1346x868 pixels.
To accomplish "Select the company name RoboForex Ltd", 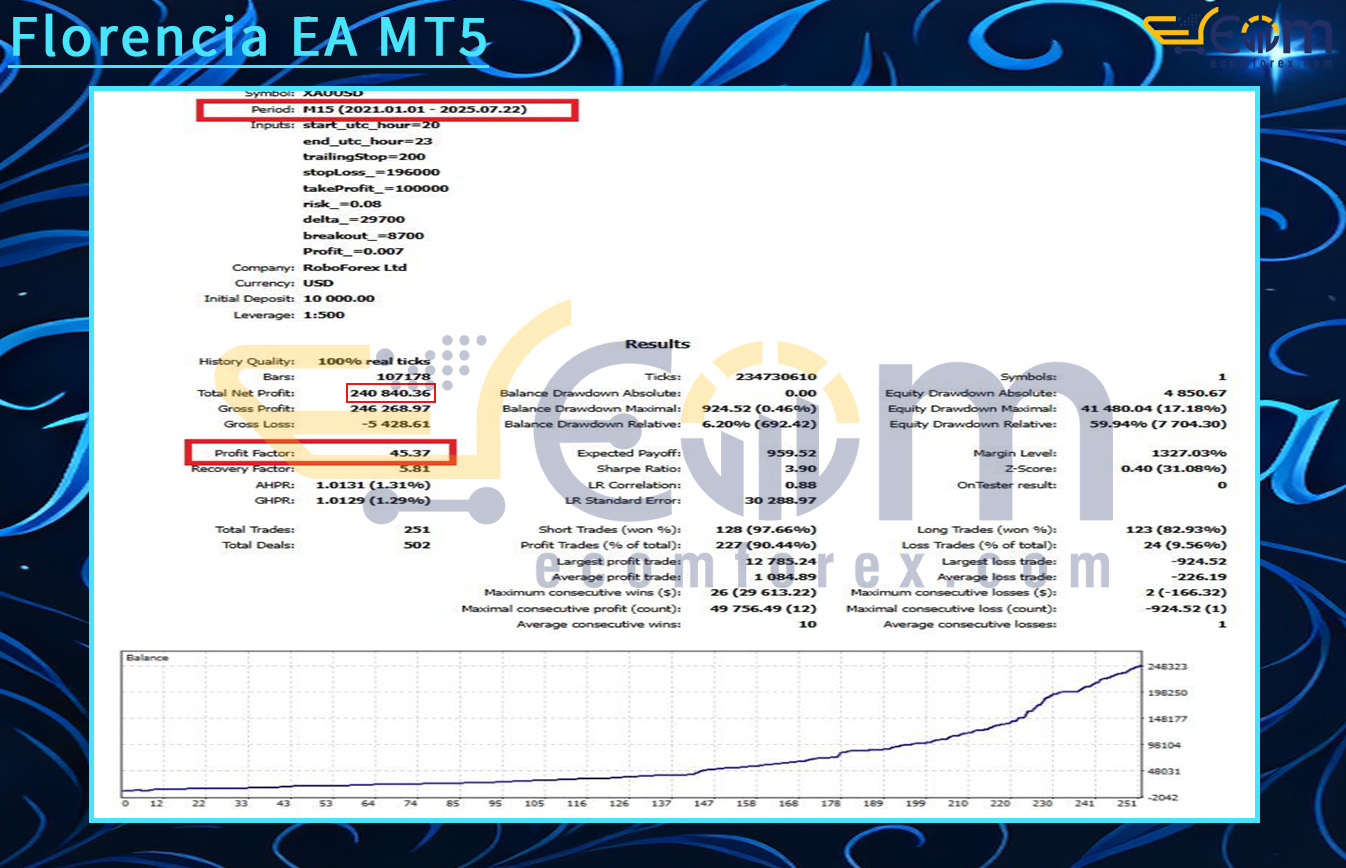I will [x=355, y=267].
